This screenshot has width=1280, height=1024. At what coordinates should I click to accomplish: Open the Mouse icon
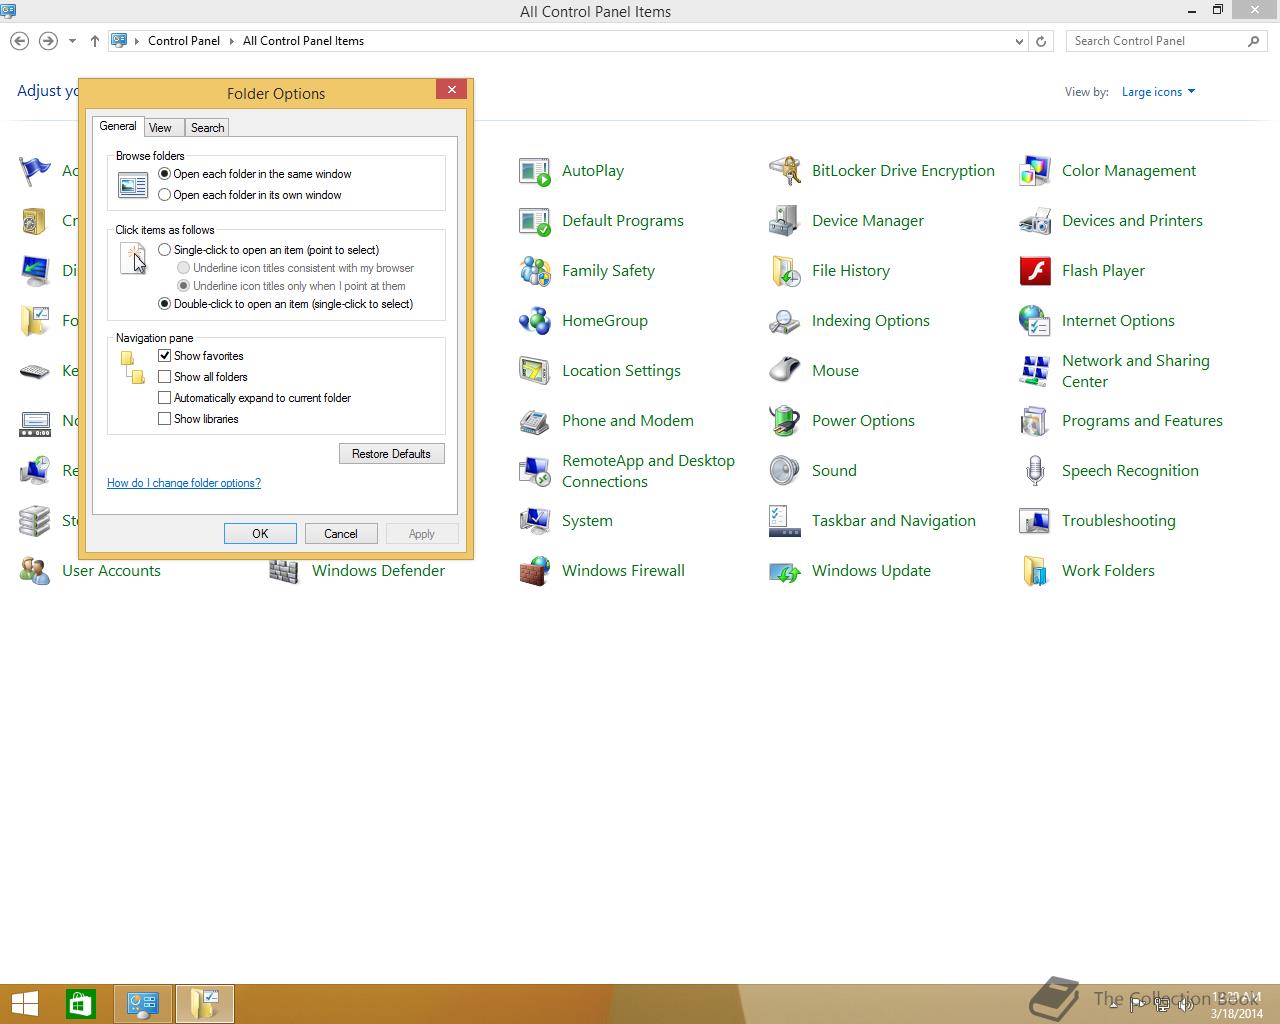(x=785, y=371)
